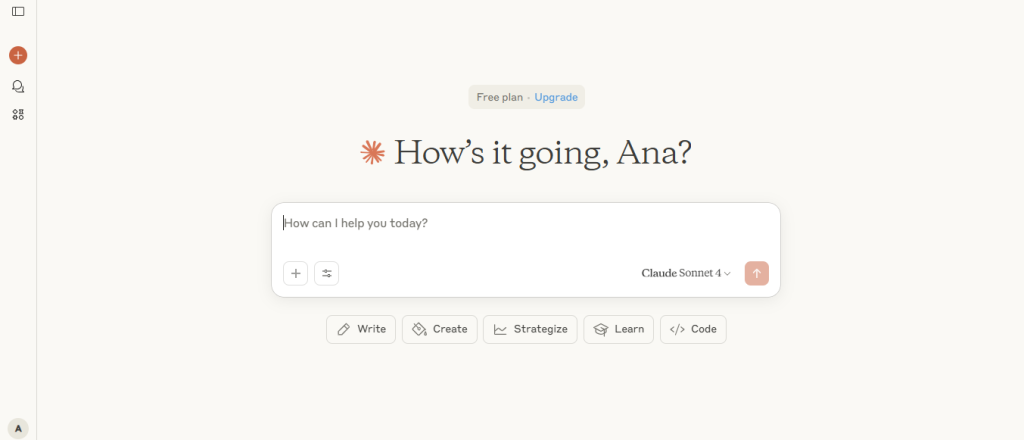This screenshot has height=440, width=1024.
Task: Click the Upgrade link
Action: tap(556, 97)
